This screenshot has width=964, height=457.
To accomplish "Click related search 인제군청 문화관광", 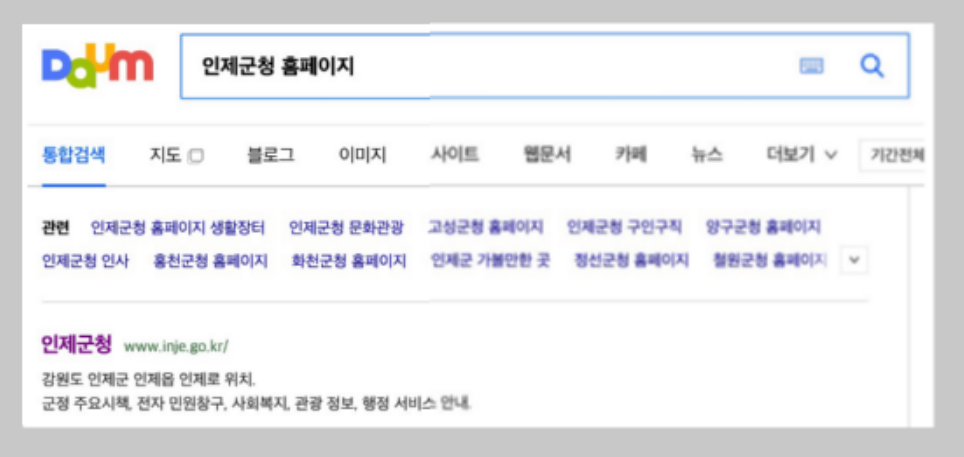I will (x=346, y=228).
